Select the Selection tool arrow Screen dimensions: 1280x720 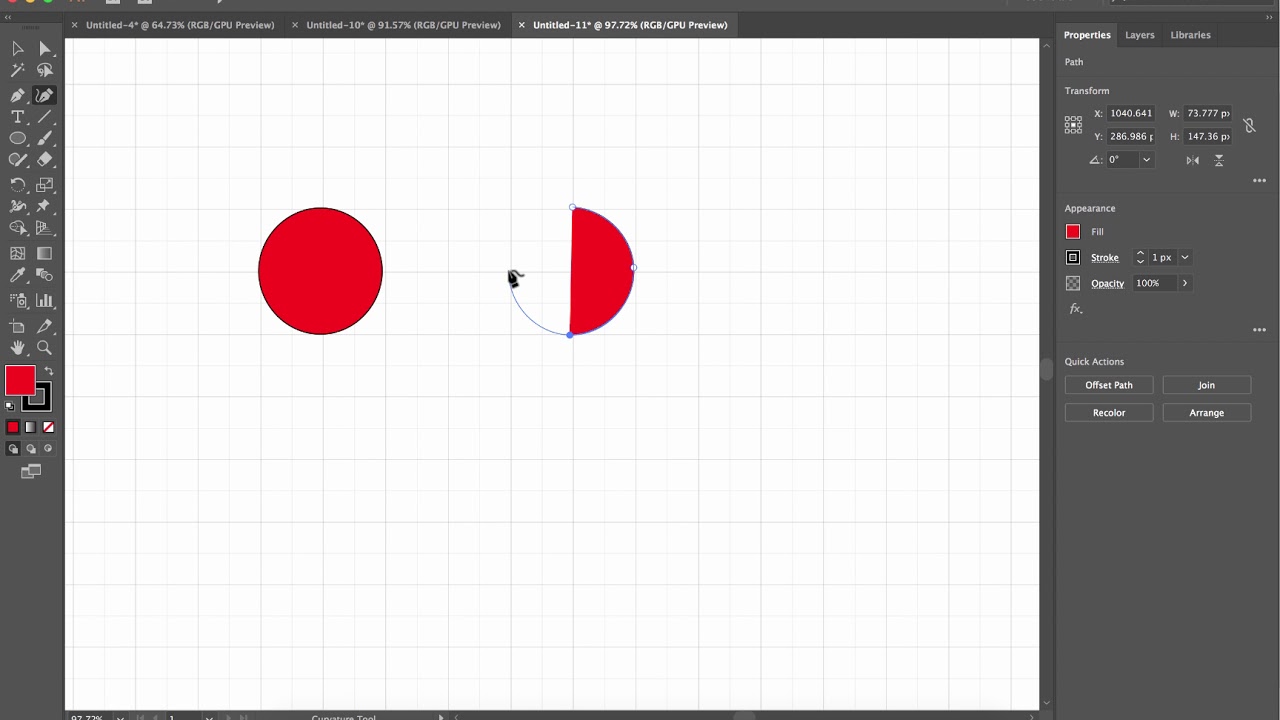(x=18, y=49)
